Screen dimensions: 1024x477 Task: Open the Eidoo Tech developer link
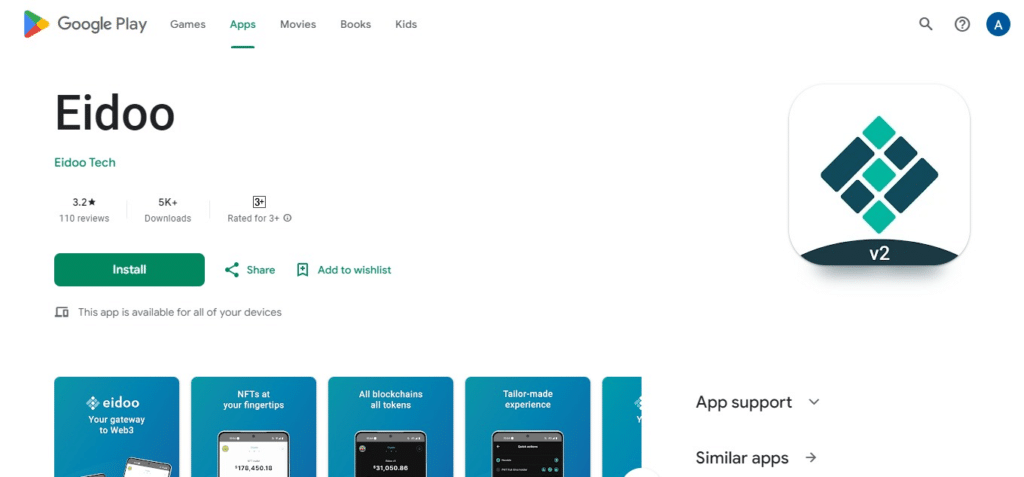[x=85, y=163]
